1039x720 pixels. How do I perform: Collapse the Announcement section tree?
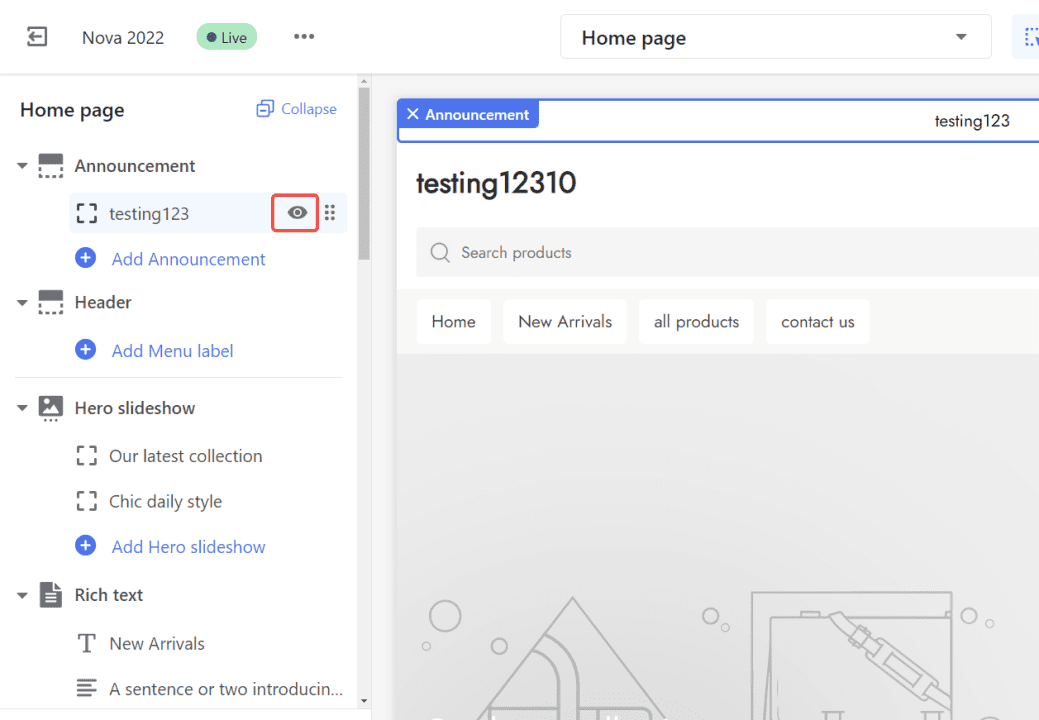(23, 166)
